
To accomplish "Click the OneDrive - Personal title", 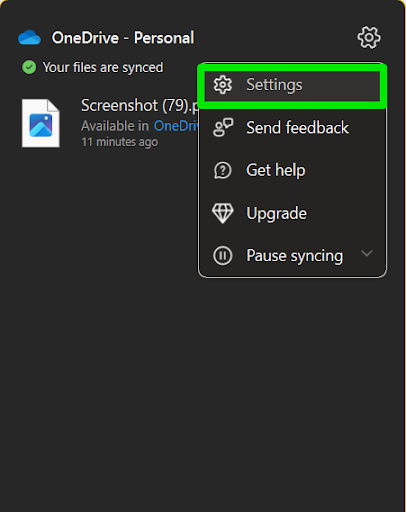I will click(123, 38).
